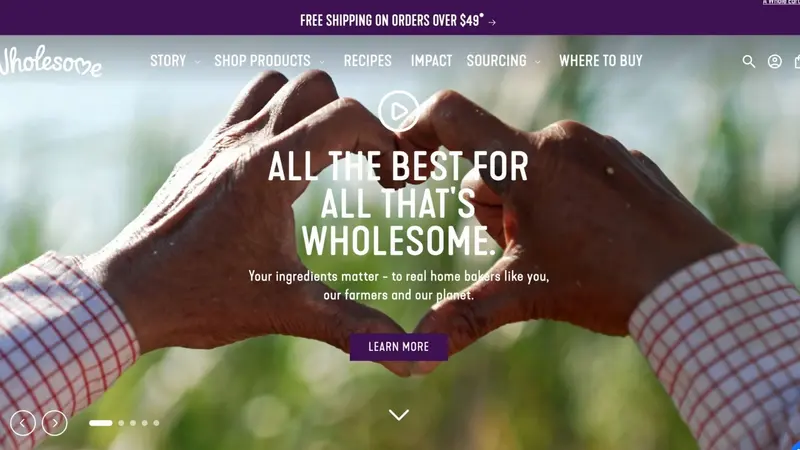Open the Impact menu item
This screenshot has width=800, height=450.
click(432, 61)
